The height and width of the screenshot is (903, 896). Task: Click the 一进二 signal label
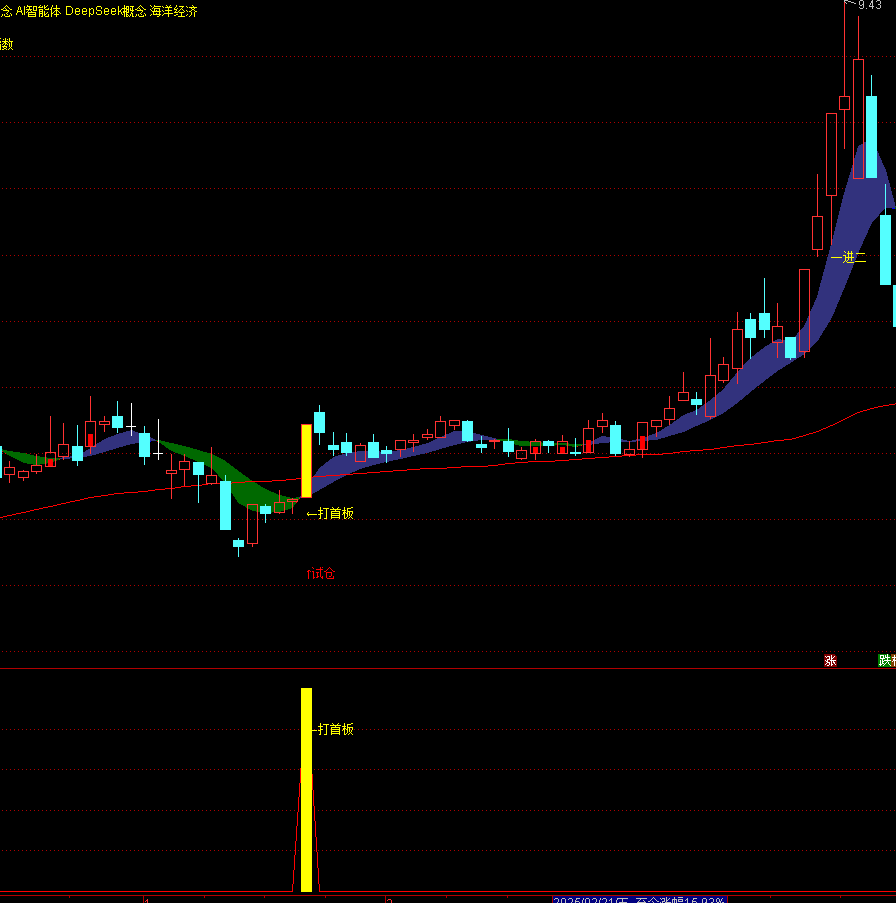(847, 257)
